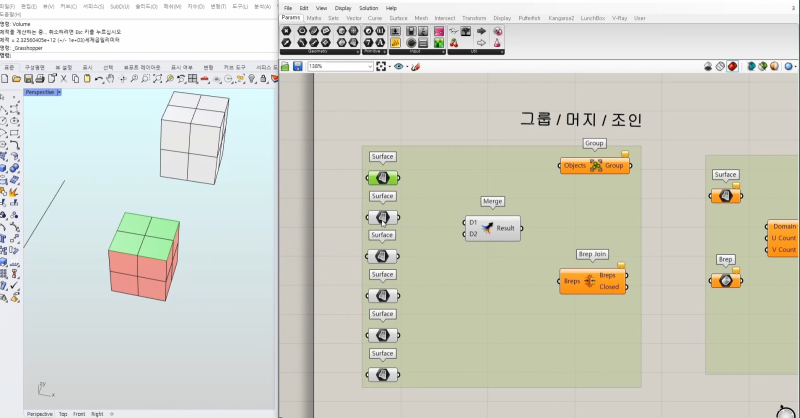Viewport: 800px width, 418px height.
Task: Click Zoom Extents icon in Rhino toolbar
Action: tap(158, 79)
